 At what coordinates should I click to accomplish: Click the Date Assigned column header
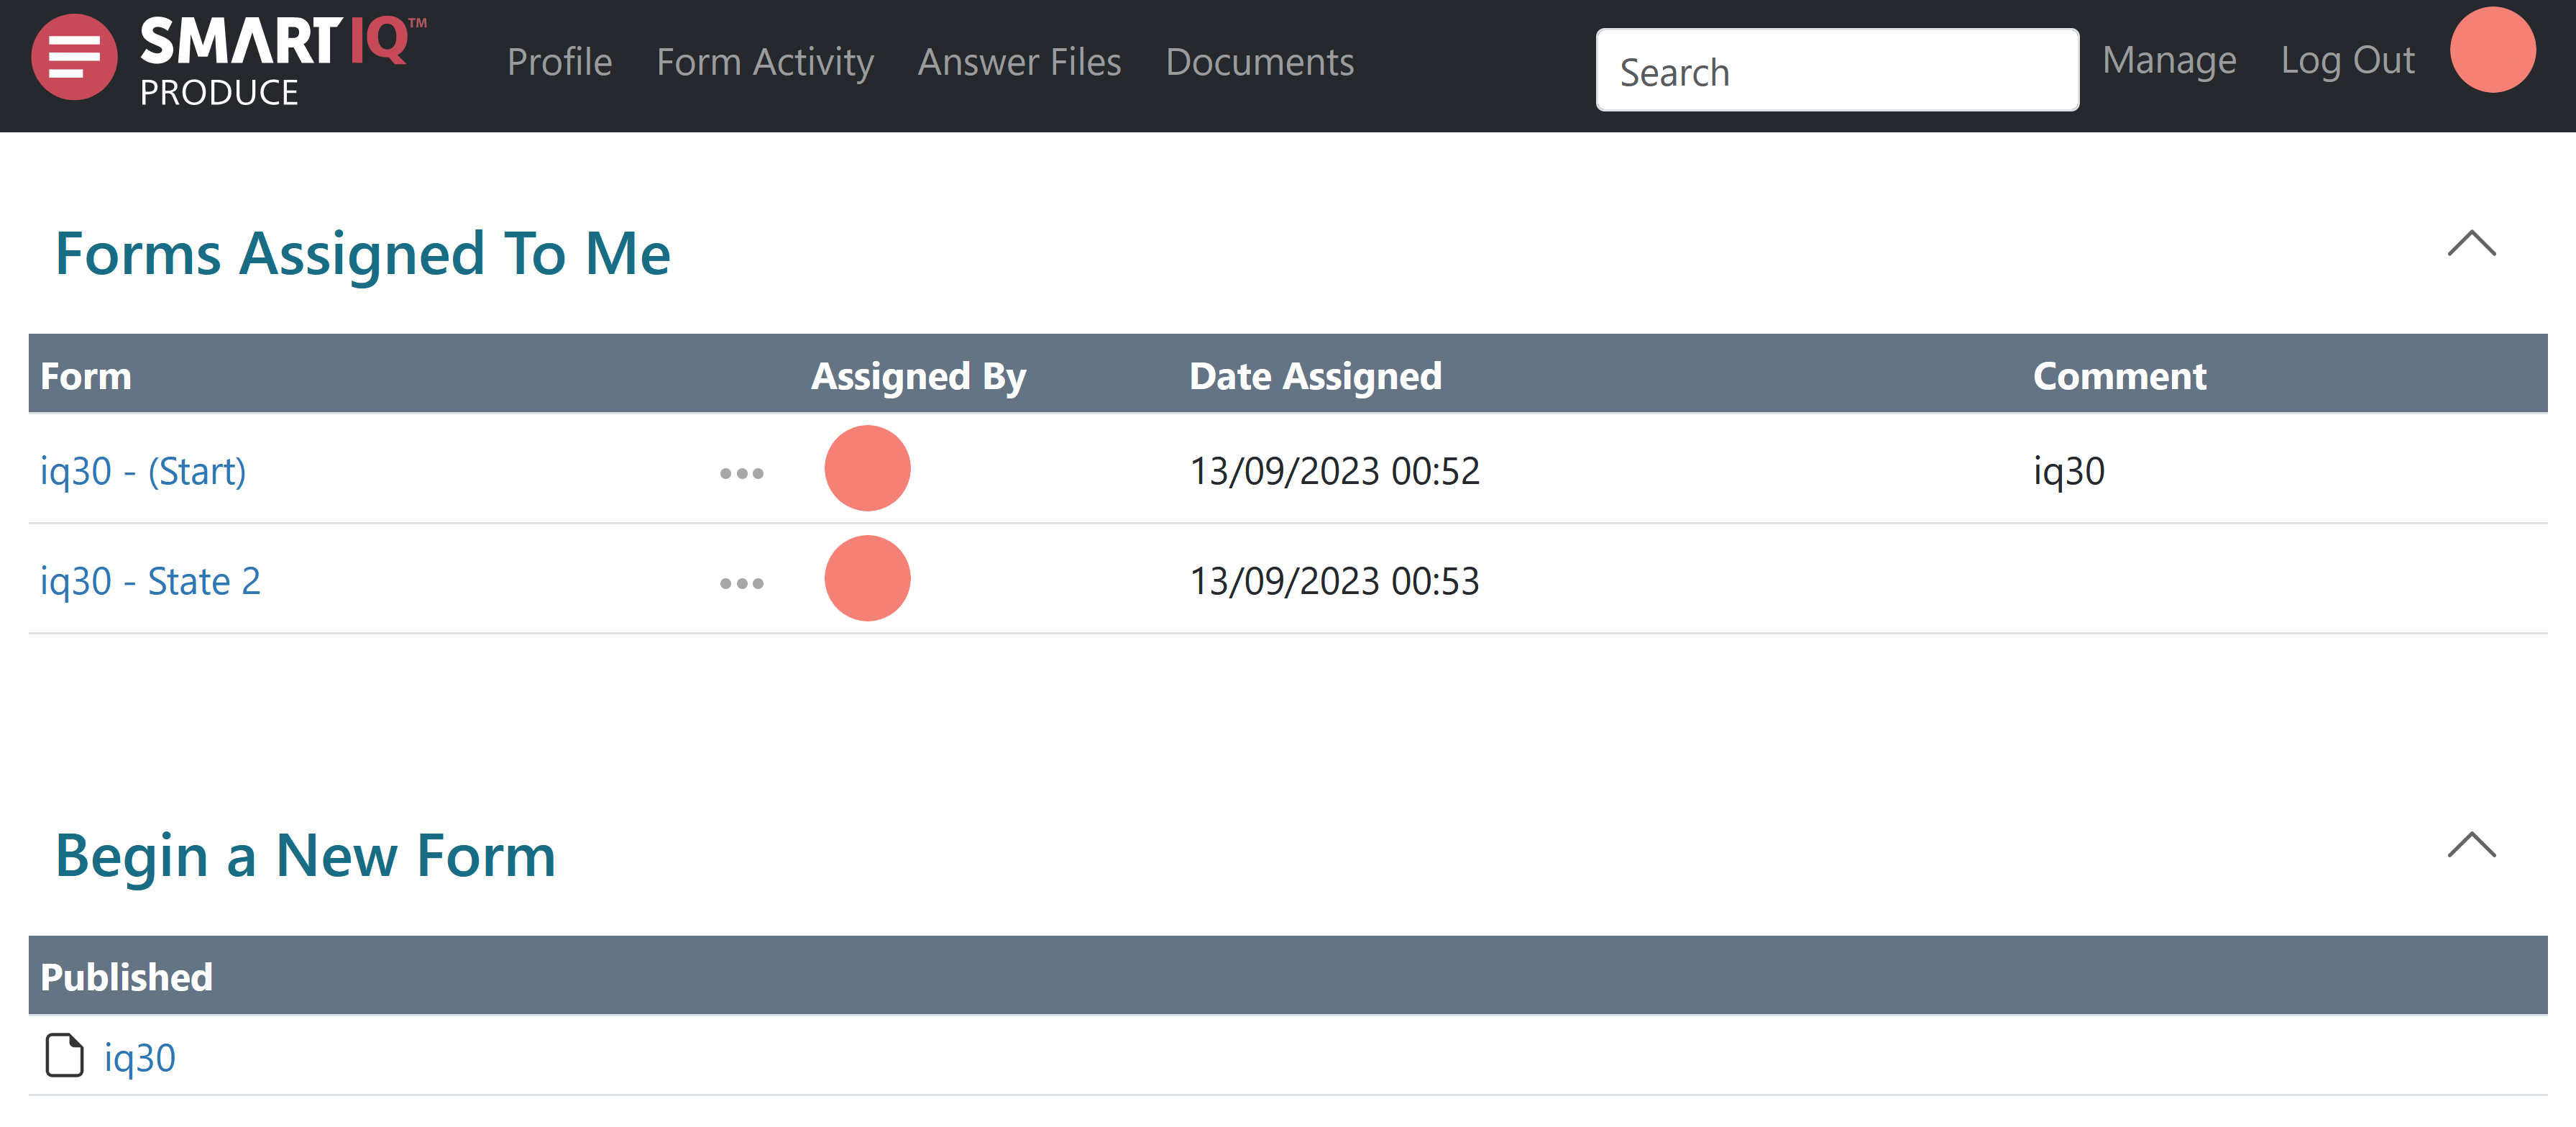[x=1315, y=376]
